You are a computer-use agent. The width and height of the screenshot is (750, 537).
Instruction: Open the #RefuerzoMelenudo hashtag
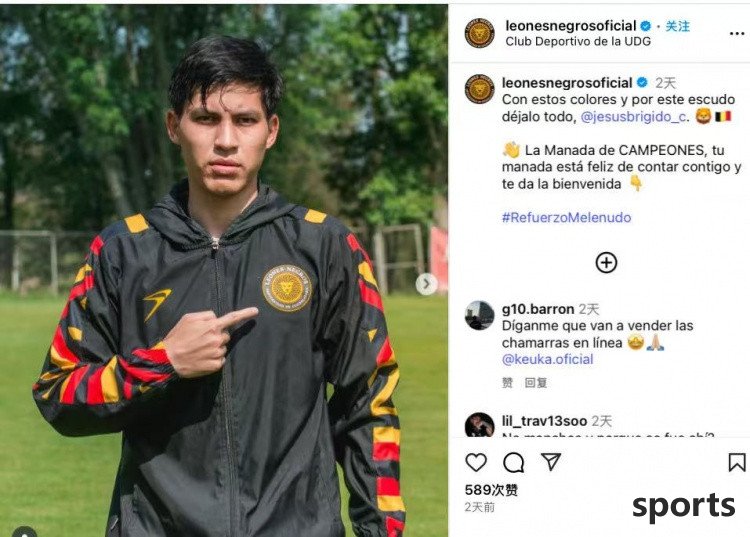point(566,218)
